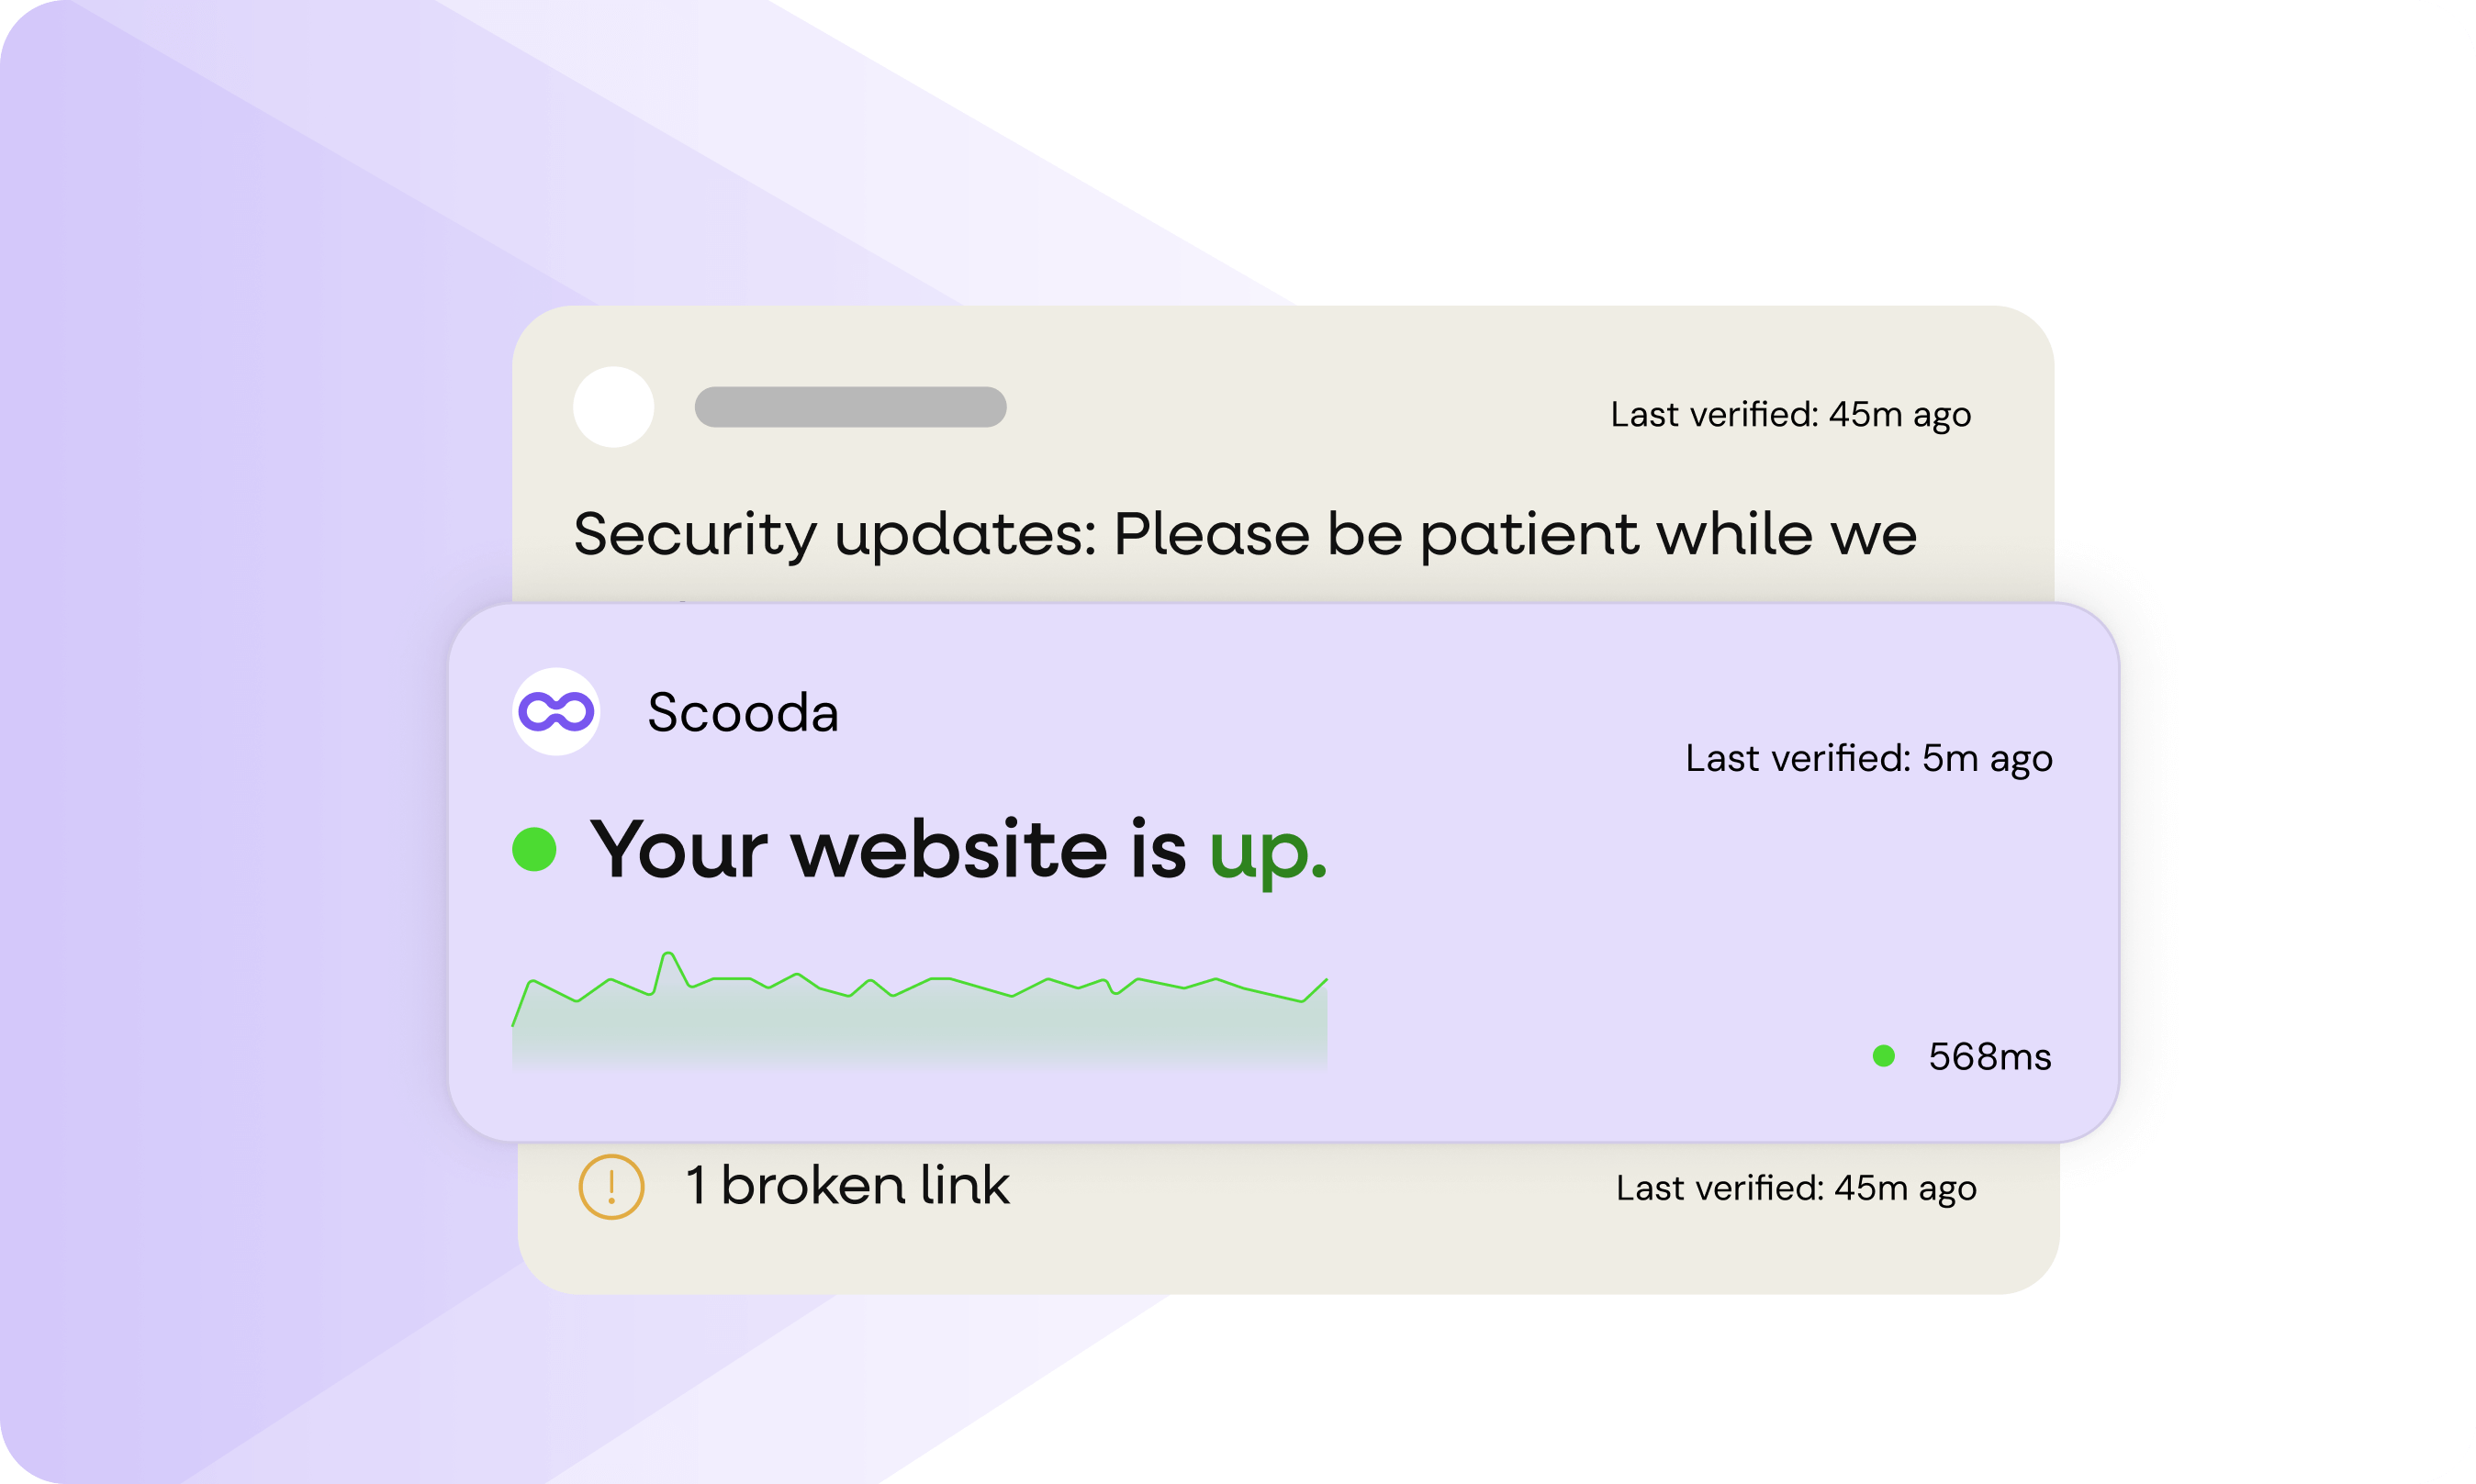Click the gray placeholder name bar

tap(850, 407)
